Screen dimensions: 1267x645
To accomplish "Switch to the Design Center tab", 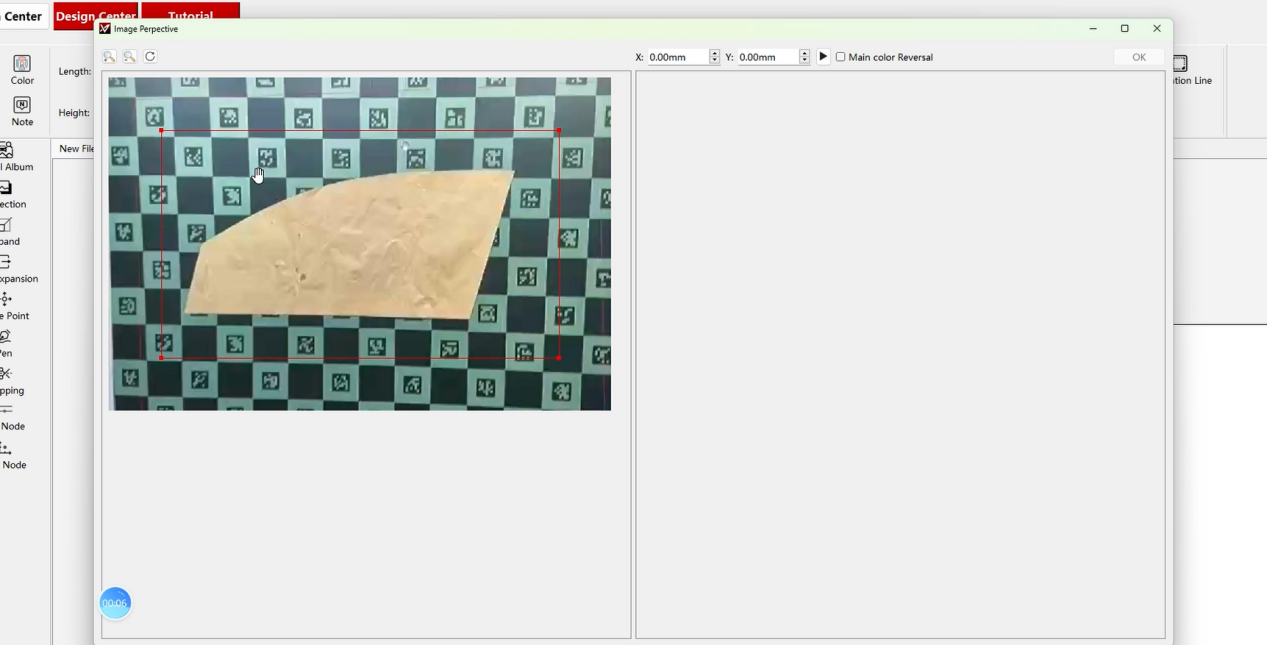I will coord(94,13).
